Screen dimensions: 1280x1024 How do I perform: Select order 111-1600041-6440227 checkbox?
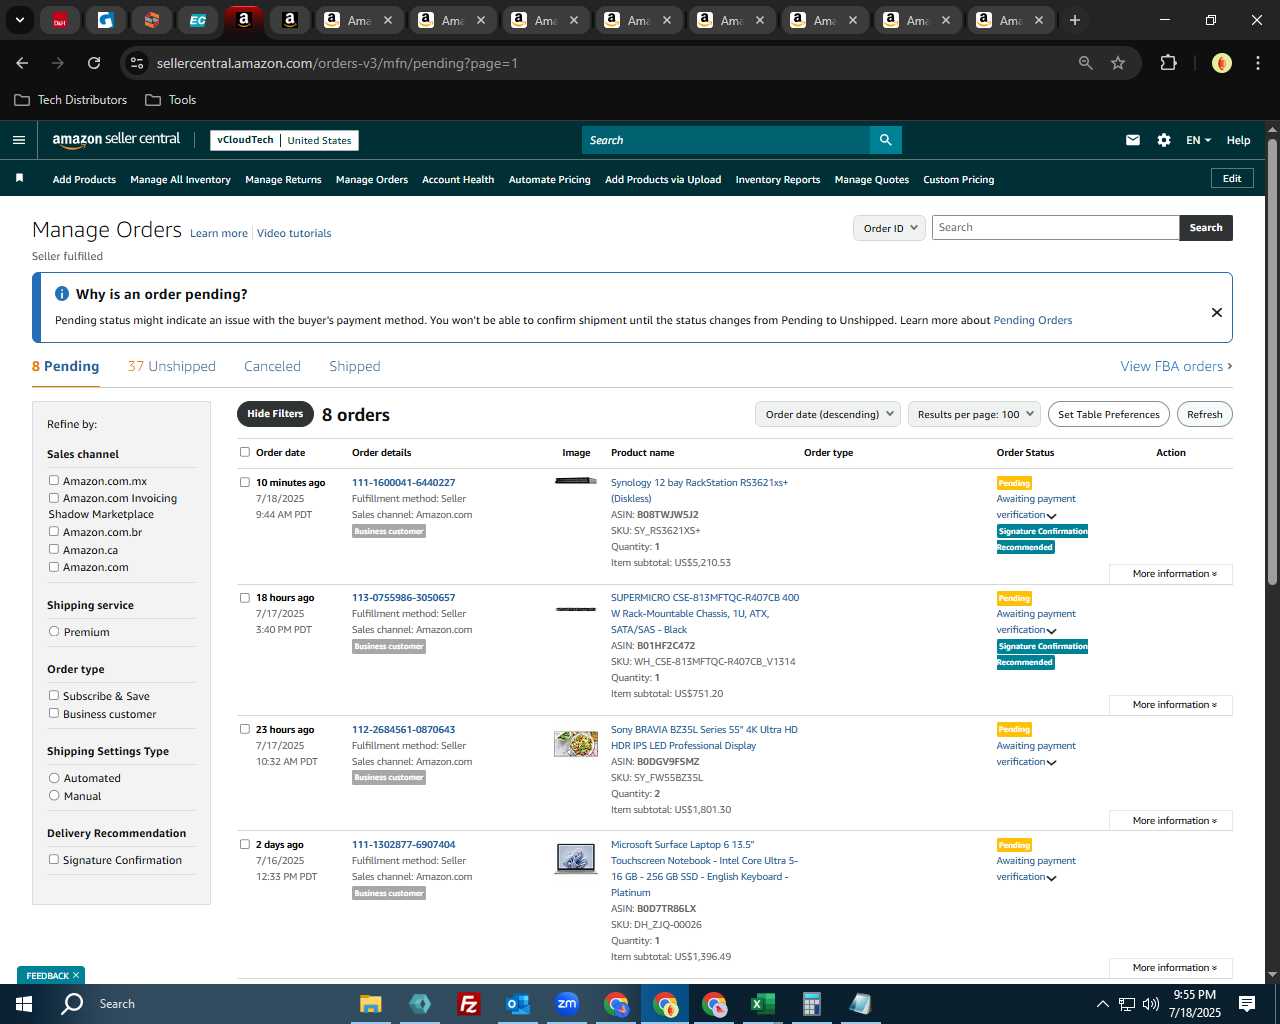pos(245,482)
